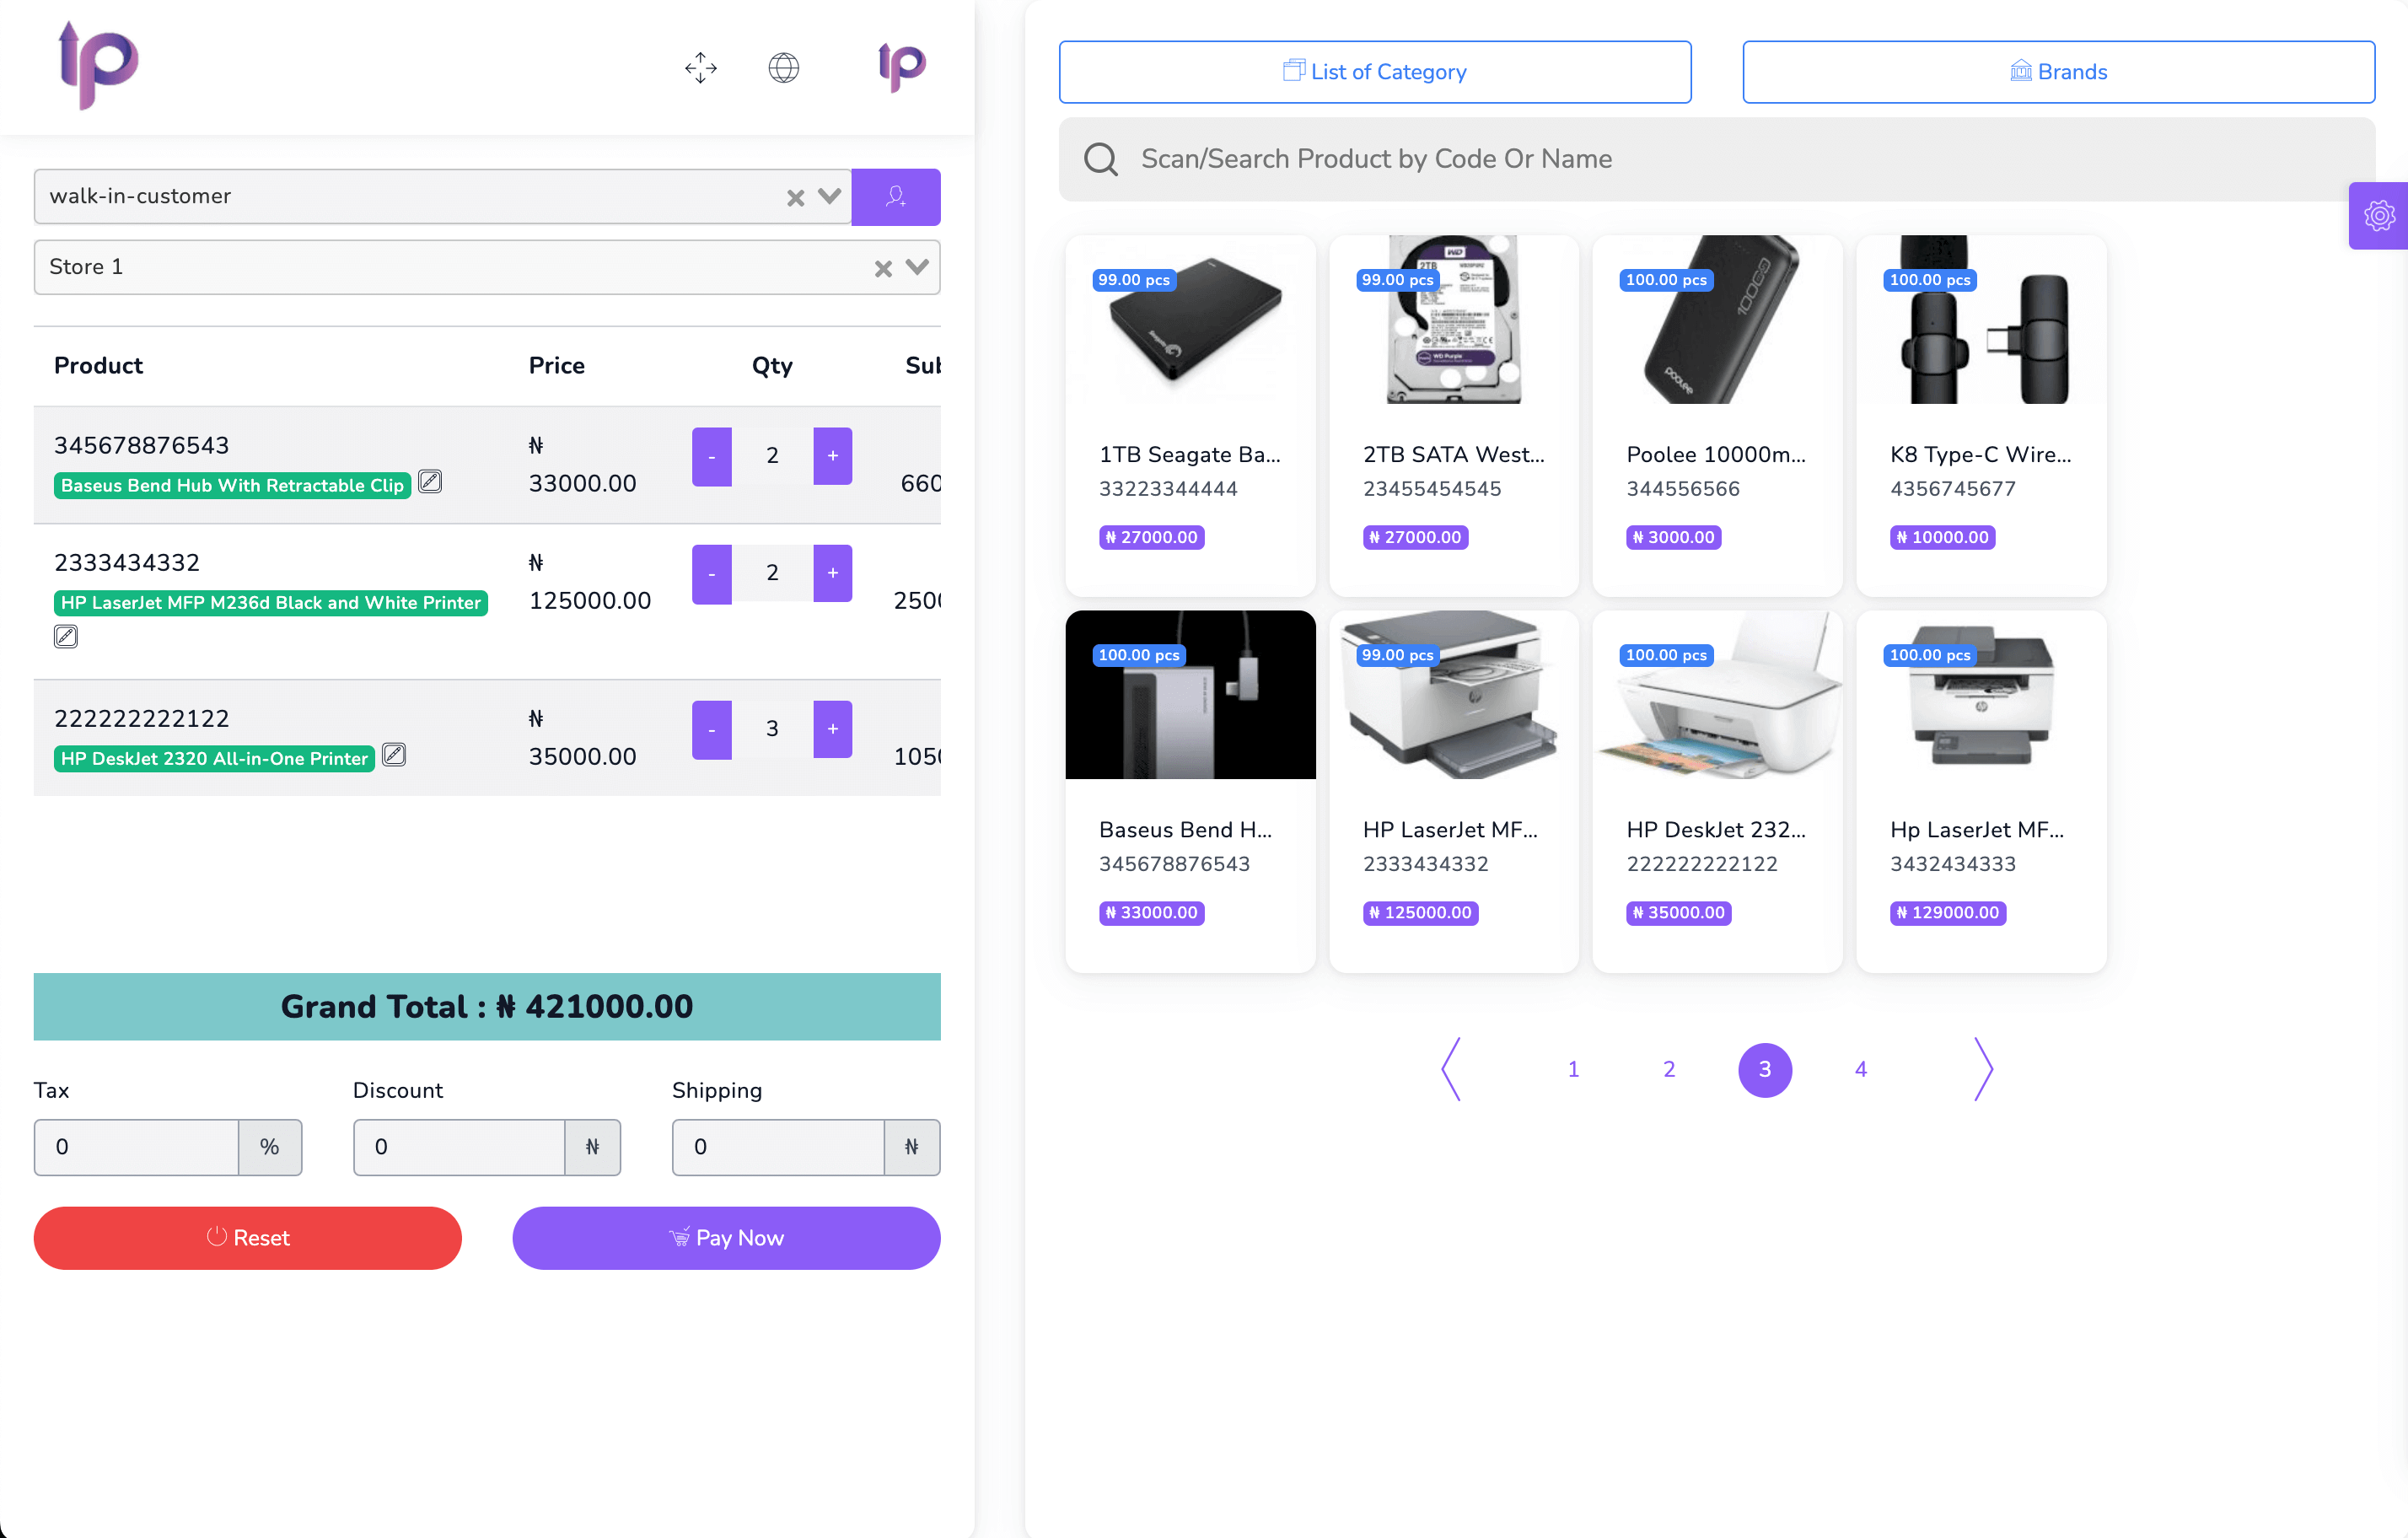Expand the customer dropdown arrow
The height and width of the screenshot is (1538, 2408).
point(829,196)
